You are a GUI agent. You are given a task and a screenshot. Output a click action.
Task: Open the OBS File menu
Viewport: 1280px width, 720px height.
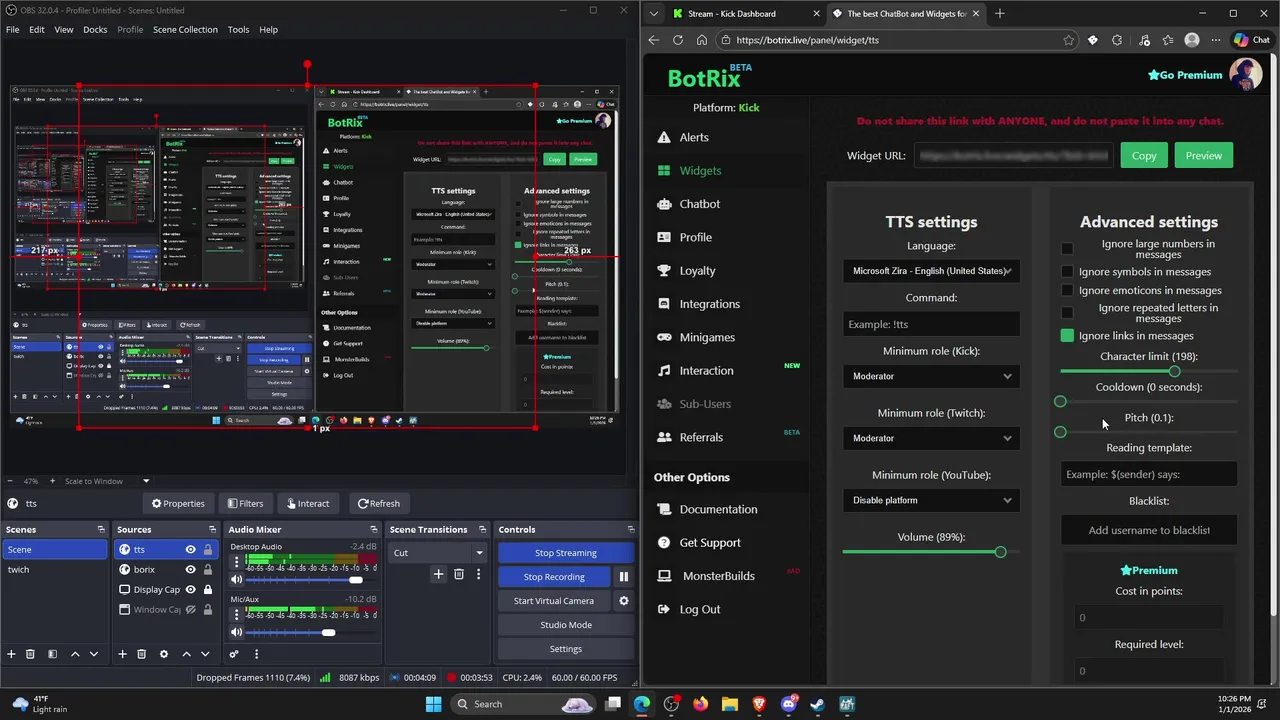[13, 29]
